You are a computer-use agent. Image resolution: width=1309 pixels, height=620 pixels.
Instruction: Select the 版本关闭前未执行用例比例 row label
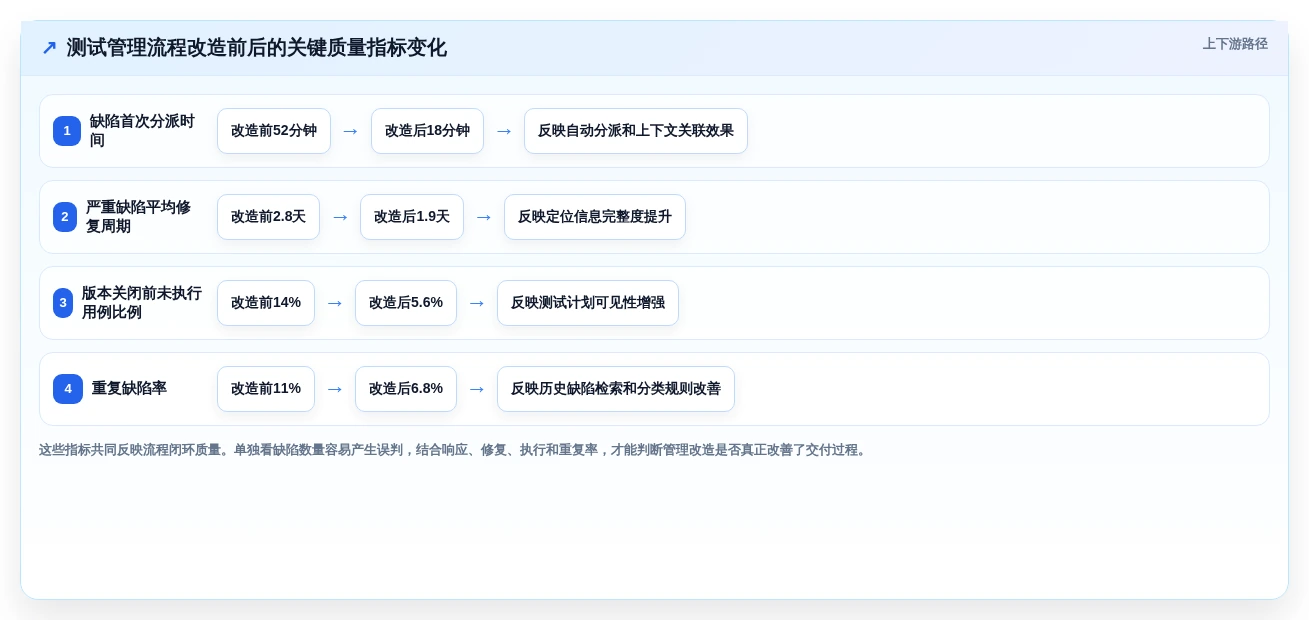click(142, 303)
